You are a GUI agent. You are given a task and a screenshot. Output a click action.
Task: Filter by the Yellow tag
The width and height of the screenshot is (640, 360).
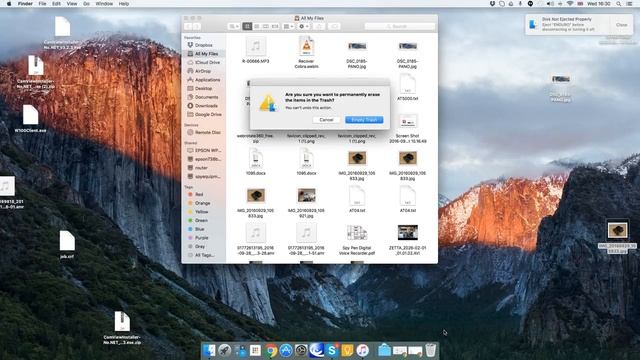[x=203, y=211]
